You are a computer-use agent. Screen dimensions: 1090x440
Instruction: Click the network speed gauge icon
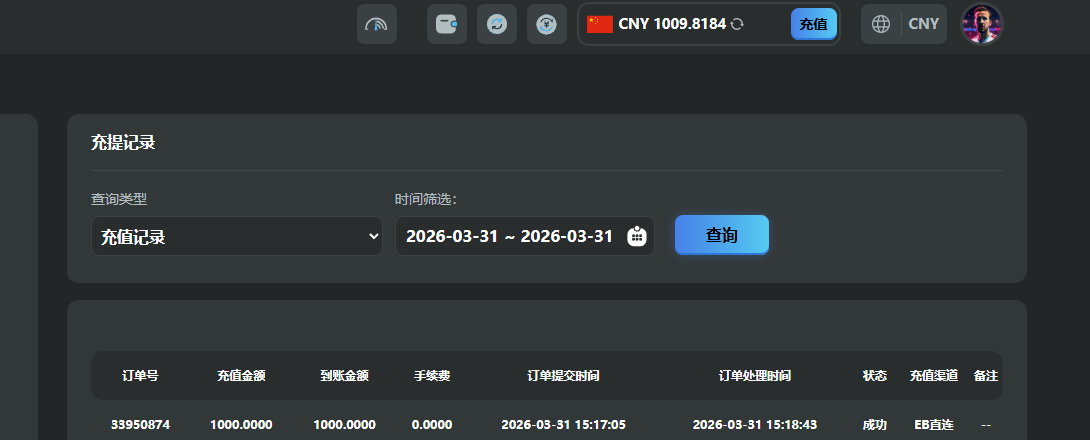point(377,24)
